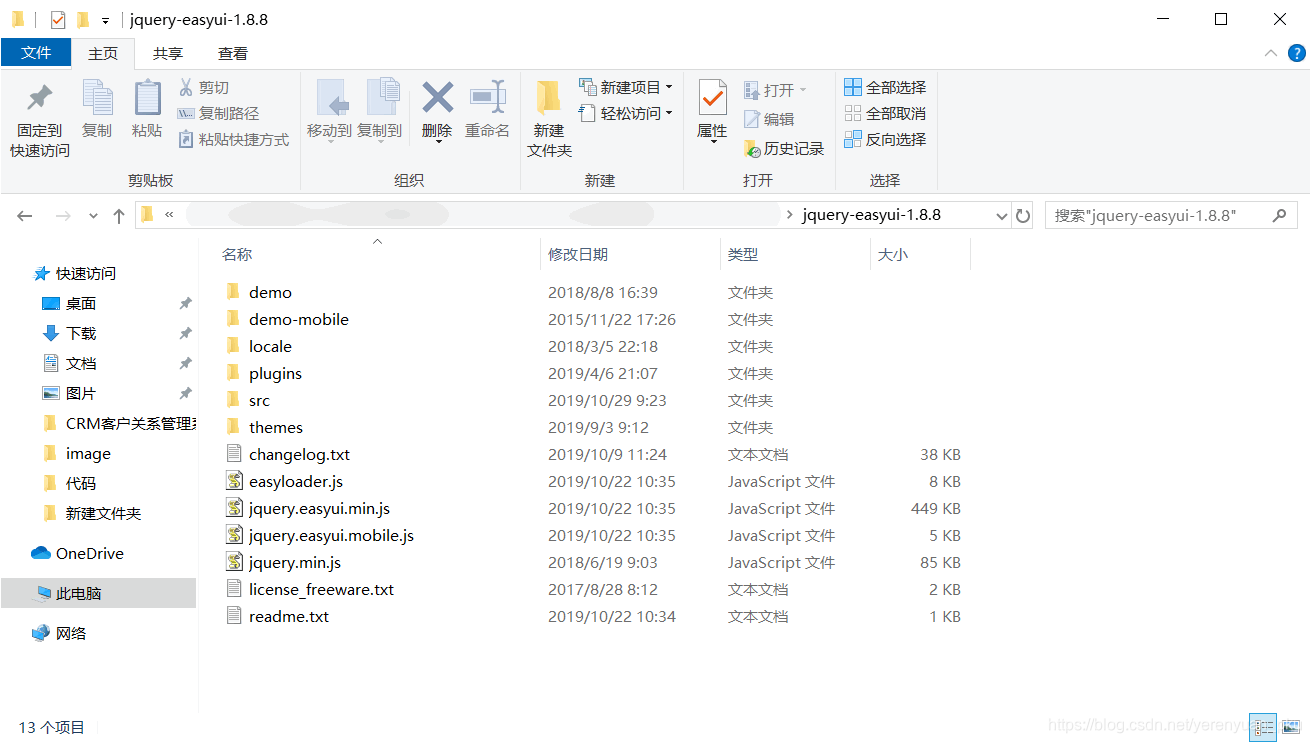Screen dimensions: 1311x743
Task: Switch to large icons view
Action: coord(1290,728)
